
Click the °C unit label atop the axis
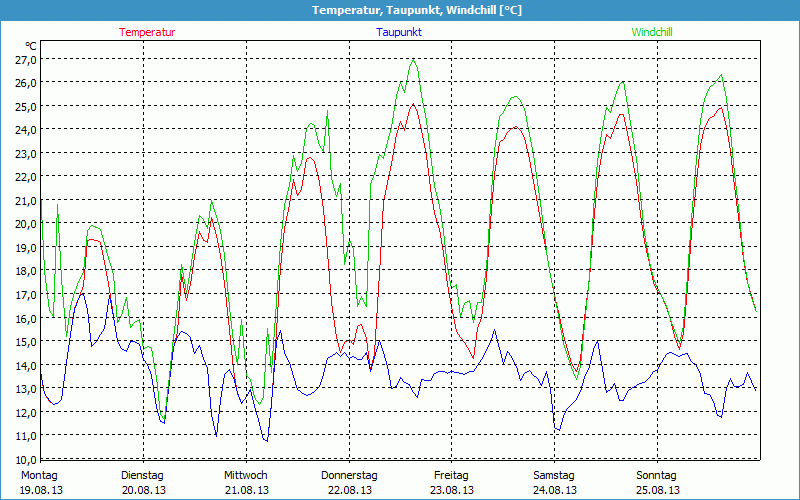pyautogui.click(x=30, y=45)
